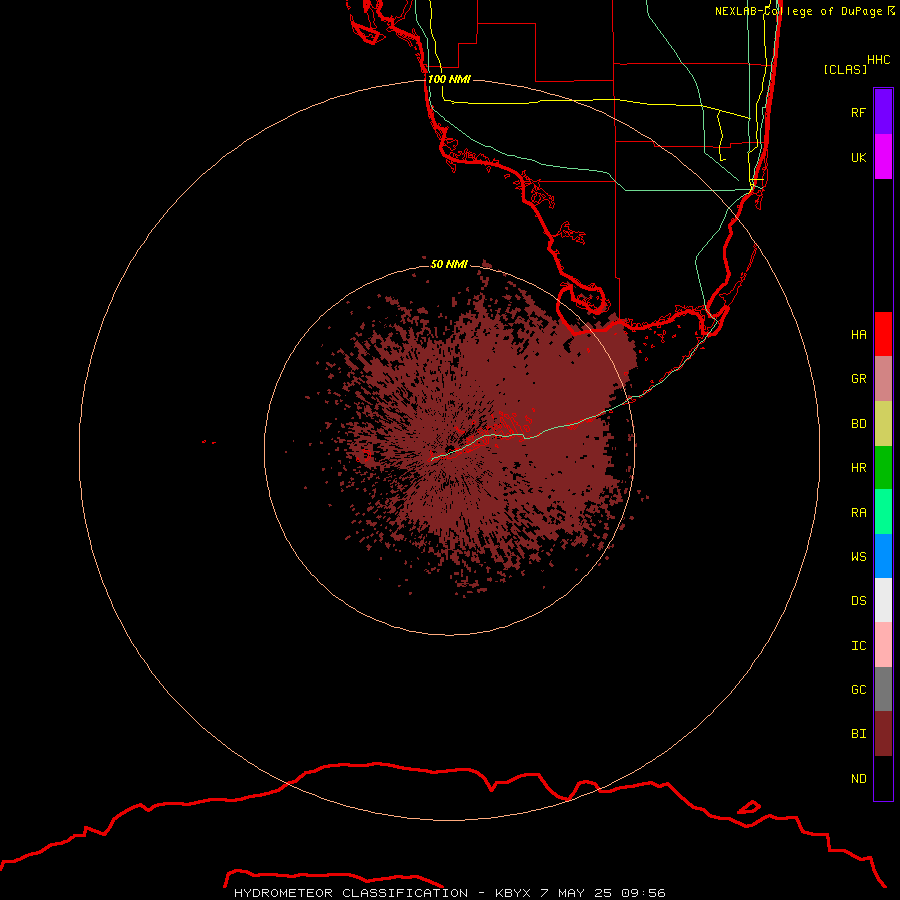Click the DS legend label
The image size is (900, 900).
pyautogui.click(x=858, y=600)
